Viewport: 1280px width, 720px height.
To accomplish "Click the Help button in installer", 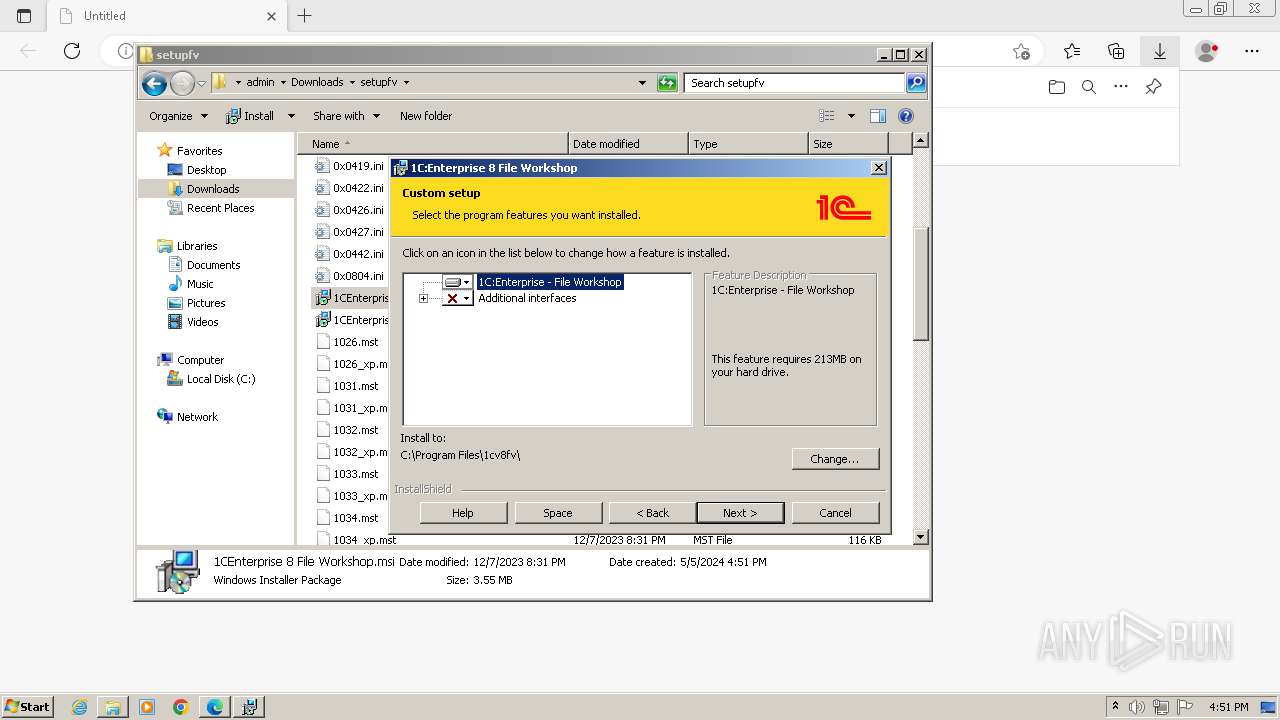I will [x=463, y=513].
